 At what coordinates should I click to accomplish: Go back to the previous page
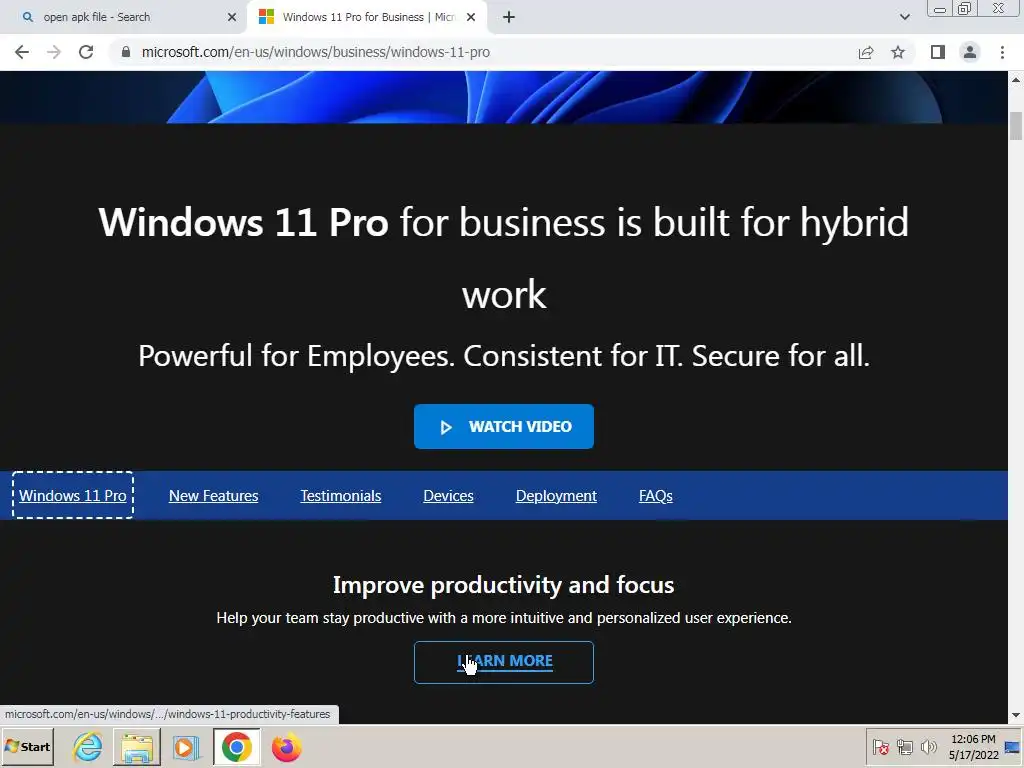pos(22,52)
